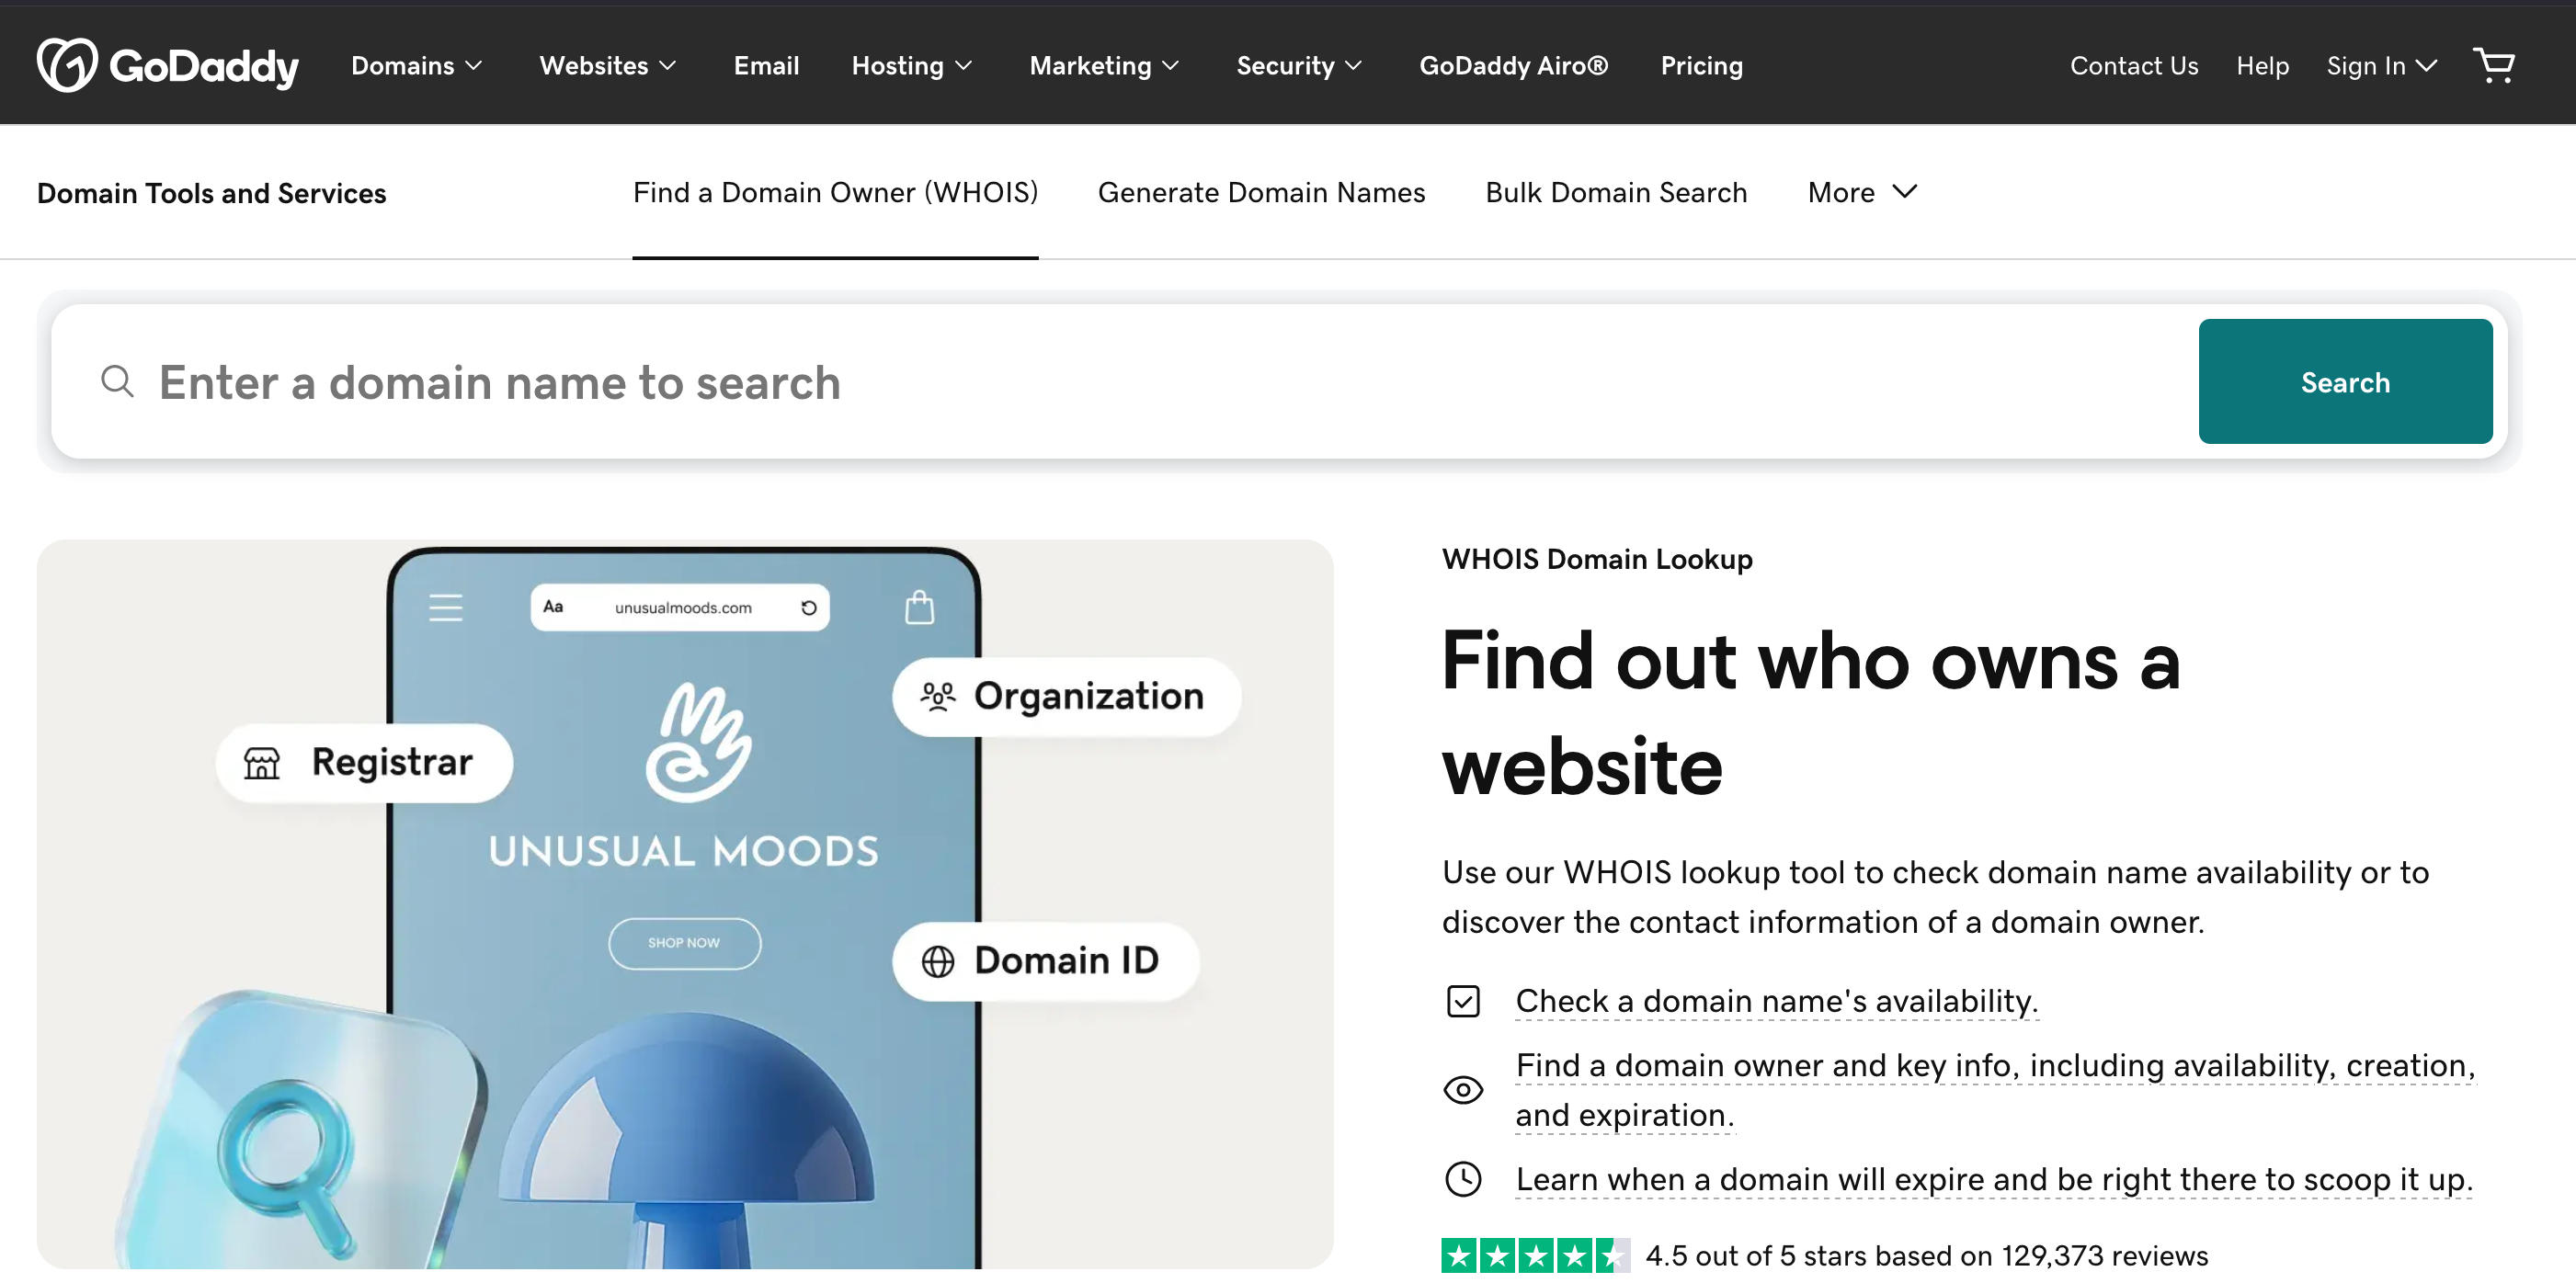Click the Domain ID globe icon
2576x1283 pixels.
[937, 961]
